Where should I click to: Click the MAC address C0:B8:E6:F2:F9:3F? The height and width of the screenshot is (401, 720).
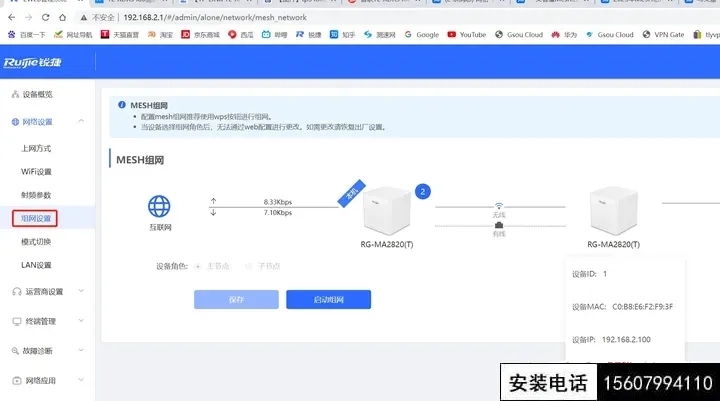pyautogui.click(x=642, y=307)
